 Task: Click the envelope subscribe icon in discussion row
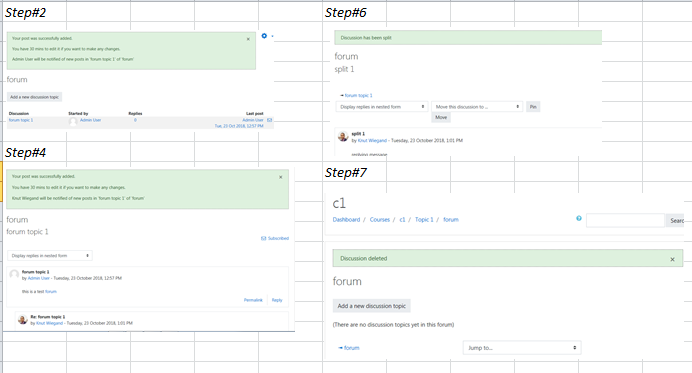coord(269,120)
